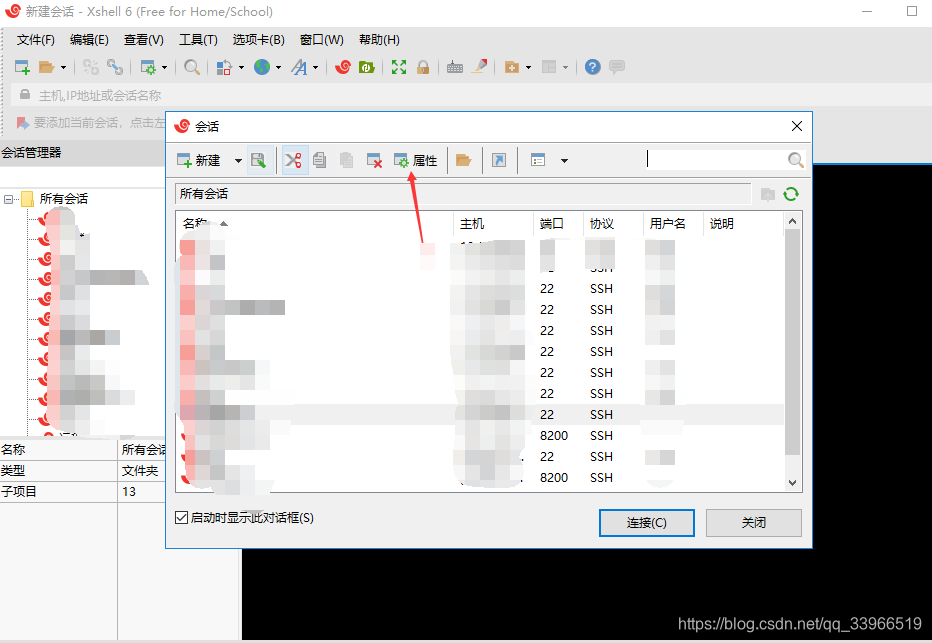932x643 pixels.
Task: Open the 帮助(H) menu
Action: tap(379, 40)
